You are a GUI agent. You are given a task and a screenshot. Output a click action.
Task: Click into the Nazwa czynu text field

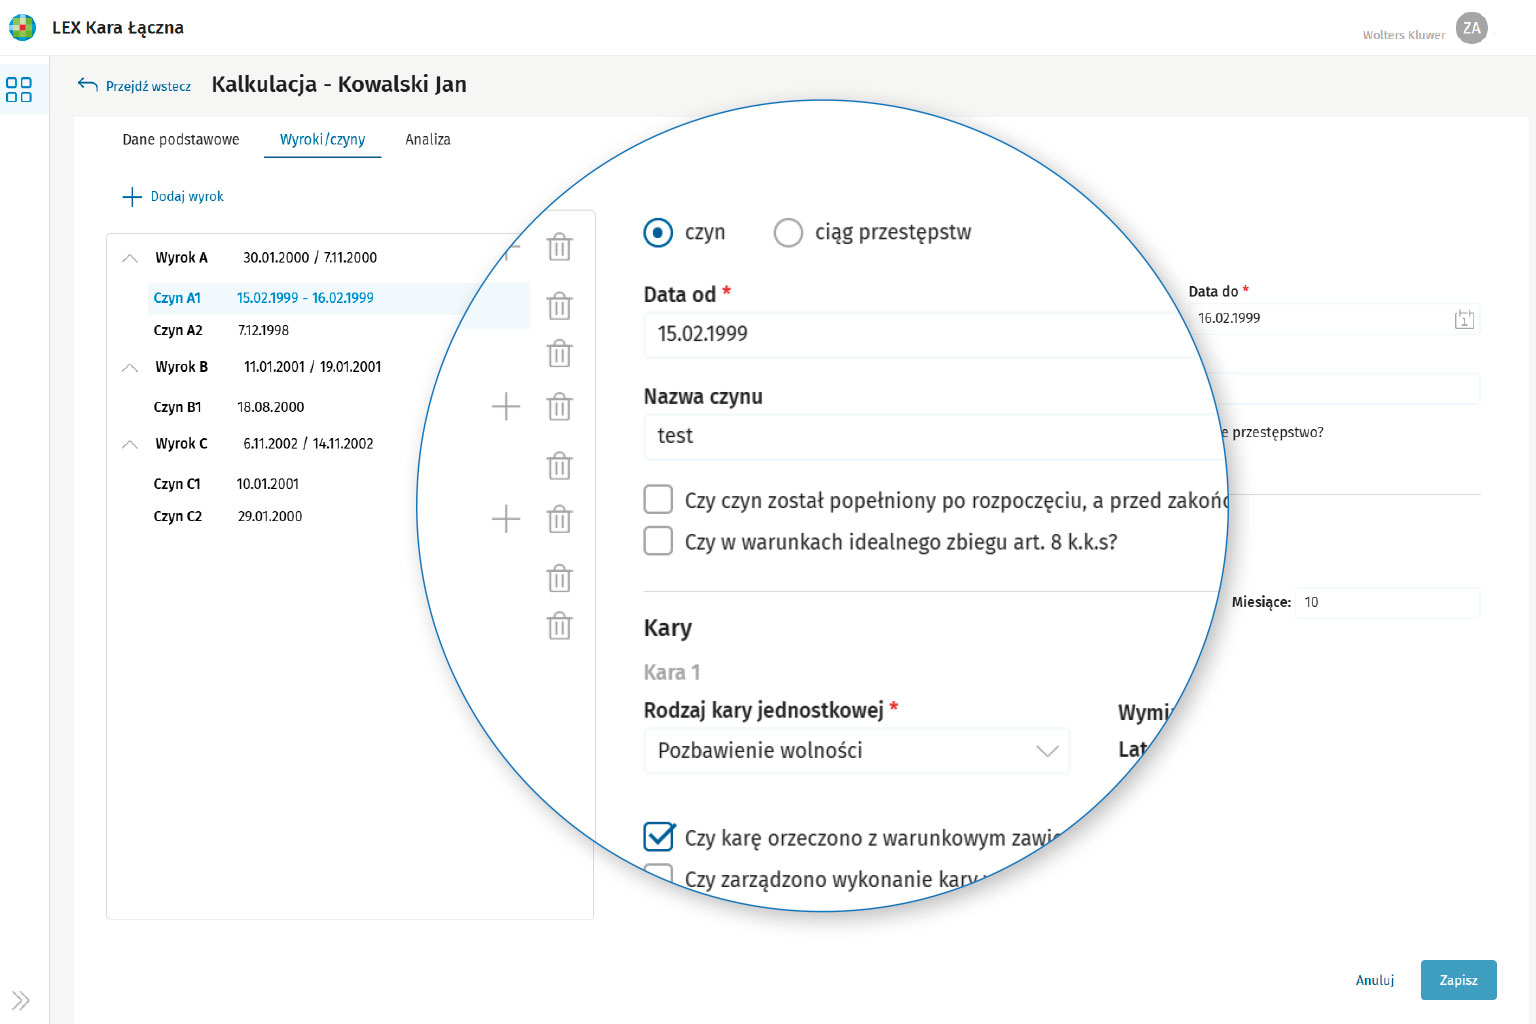pyautogui.click(x=920, y=436)
